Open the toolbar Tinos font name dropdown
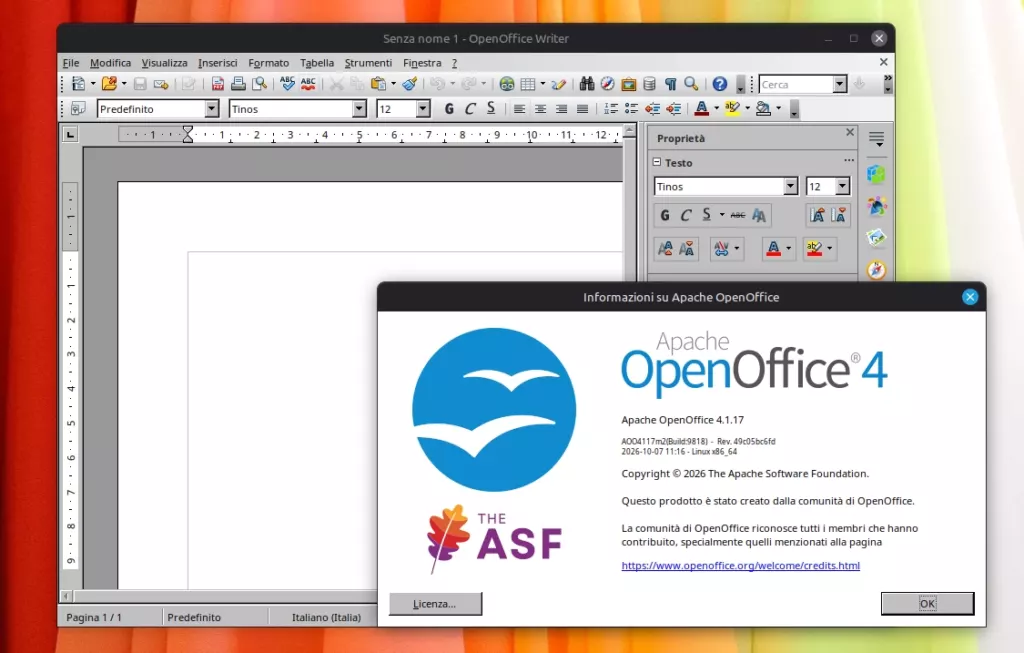The height and width of the screenshot is (653, 1024). 359,108
